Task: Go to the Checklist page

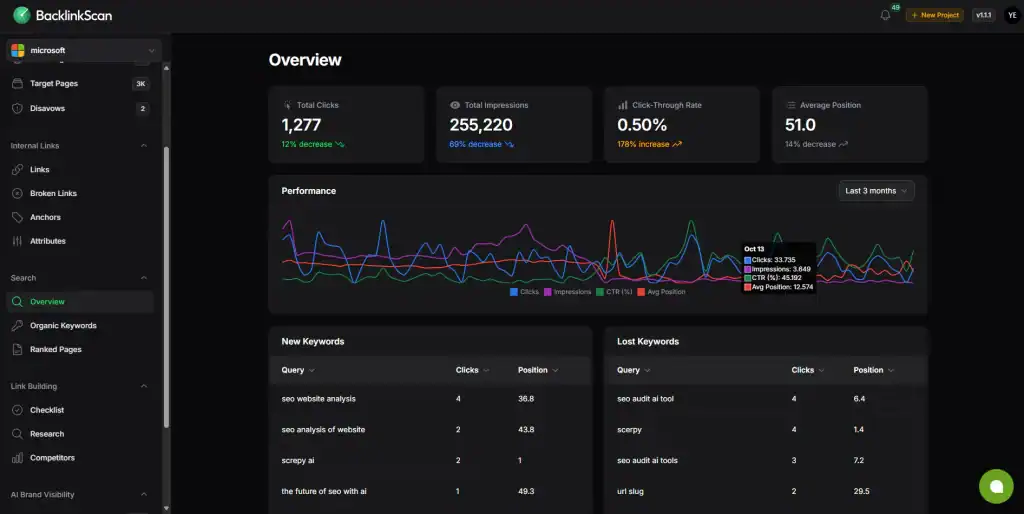Action: point(47,410)
